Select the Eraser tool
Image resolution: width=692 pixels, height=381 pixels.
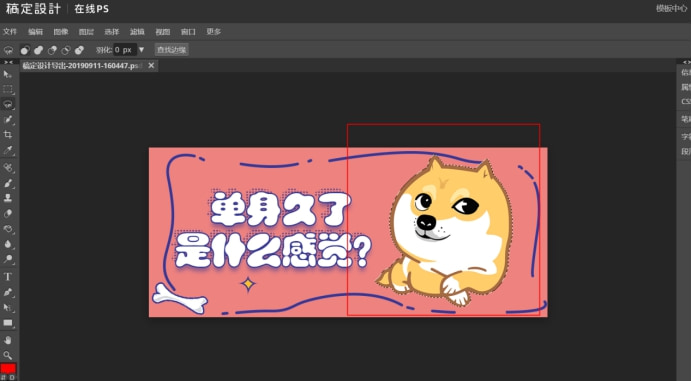point(8,214)
